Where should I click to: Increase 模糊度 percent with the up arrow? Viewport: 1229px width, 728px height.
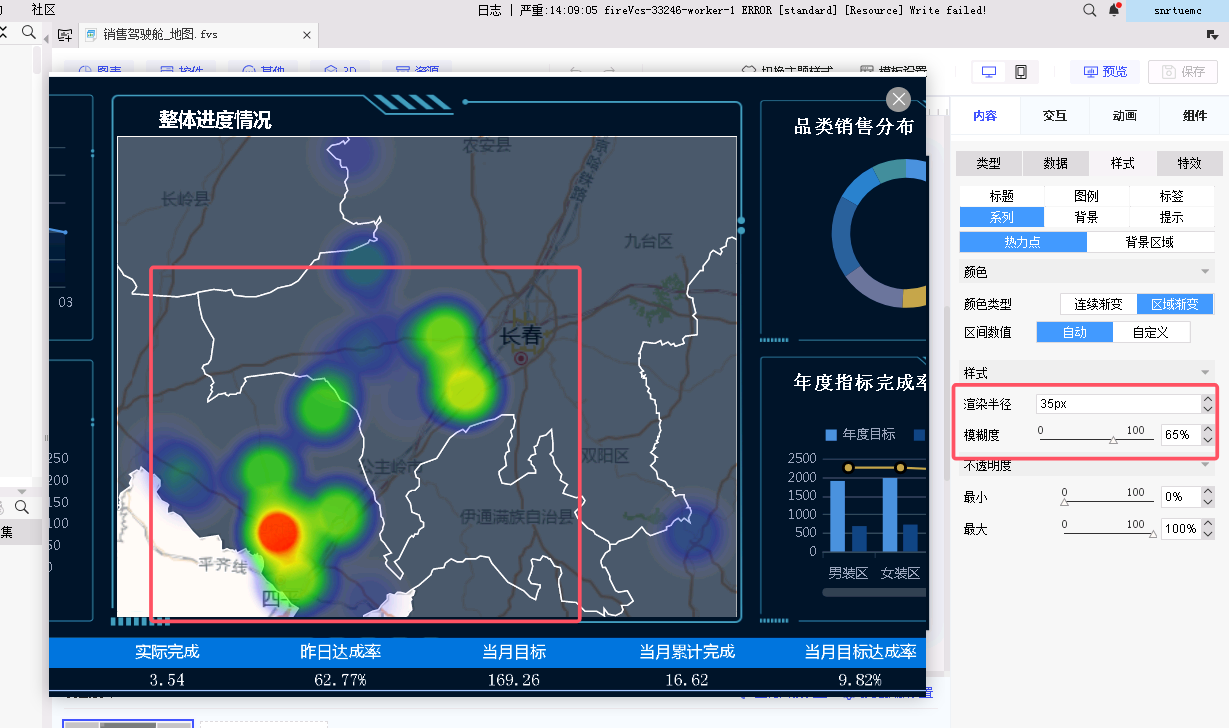[1209, 430]
